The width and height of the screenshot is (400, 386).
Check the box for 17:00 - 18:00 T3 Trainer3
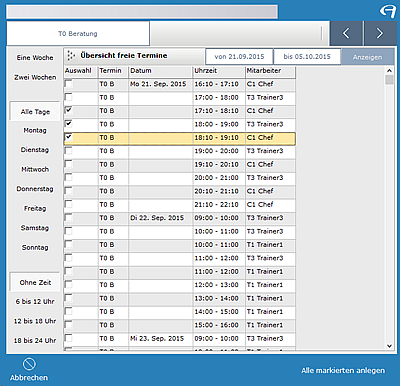69,97
